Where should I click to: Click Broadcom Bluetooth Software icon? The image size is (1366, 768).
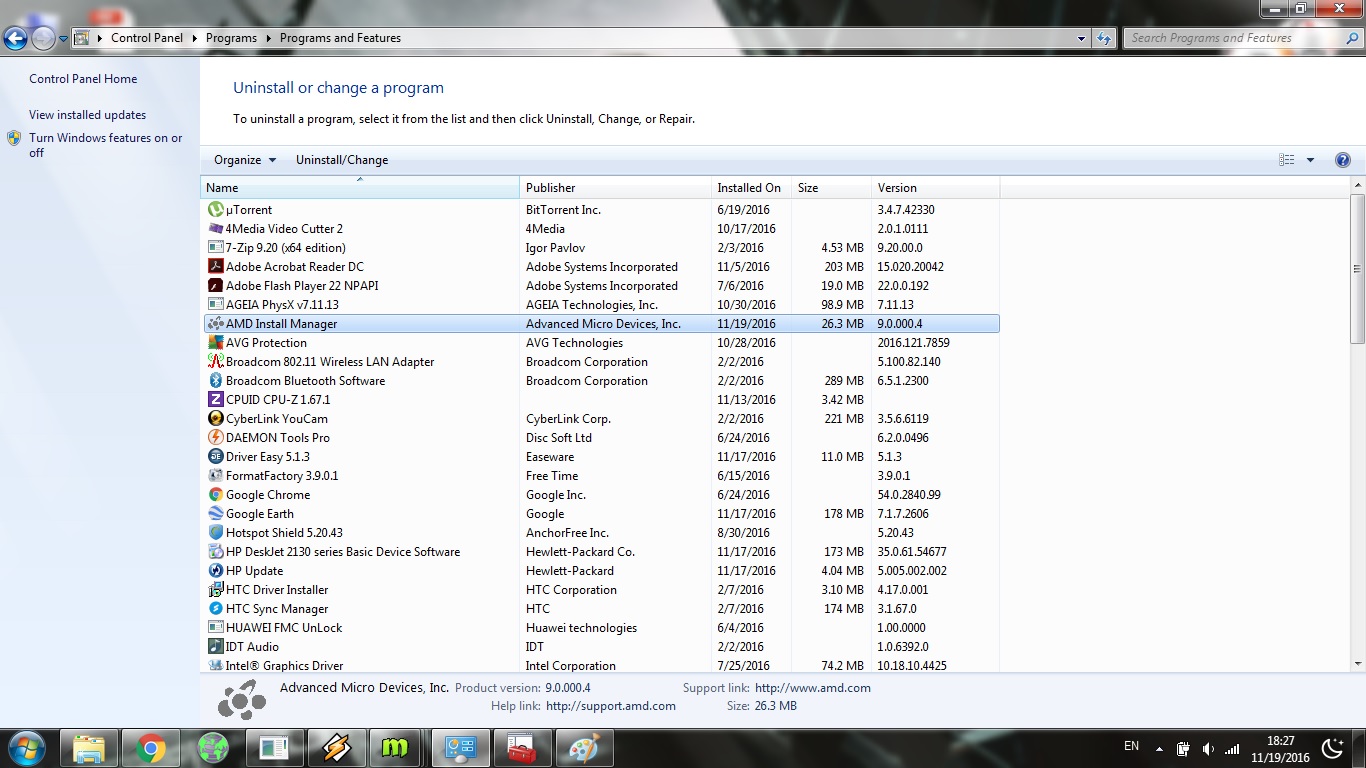(x=215, y=381)
